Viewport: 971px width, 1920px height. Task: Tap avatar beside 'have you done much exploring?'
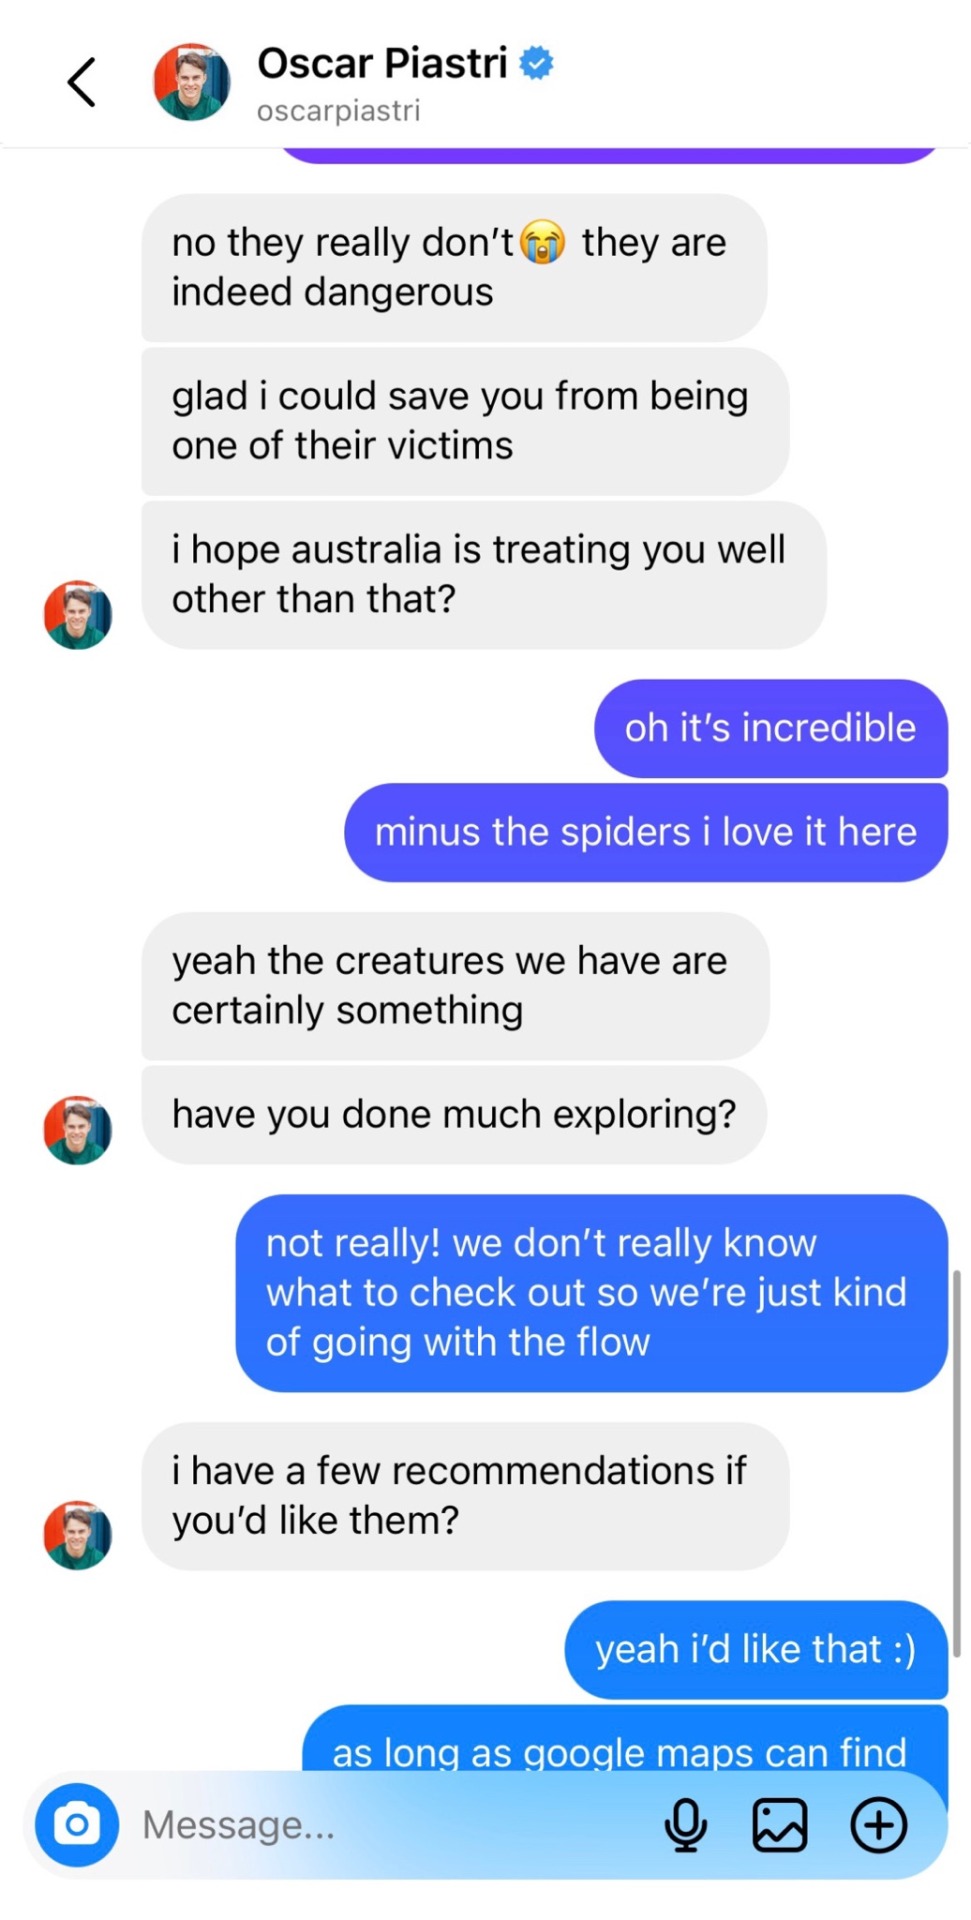78,1130
